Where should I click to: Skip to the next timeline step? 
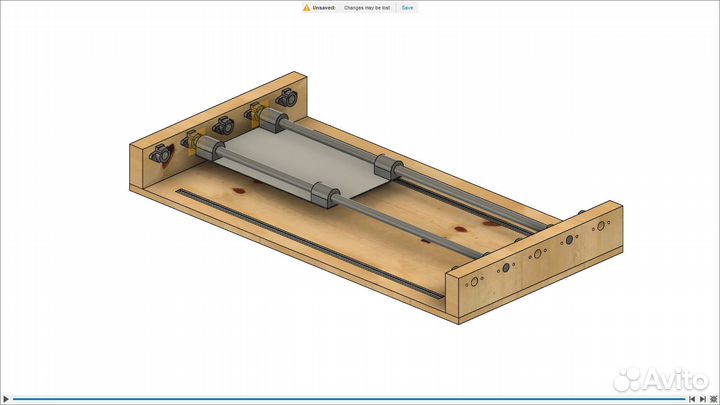[702, 399]
